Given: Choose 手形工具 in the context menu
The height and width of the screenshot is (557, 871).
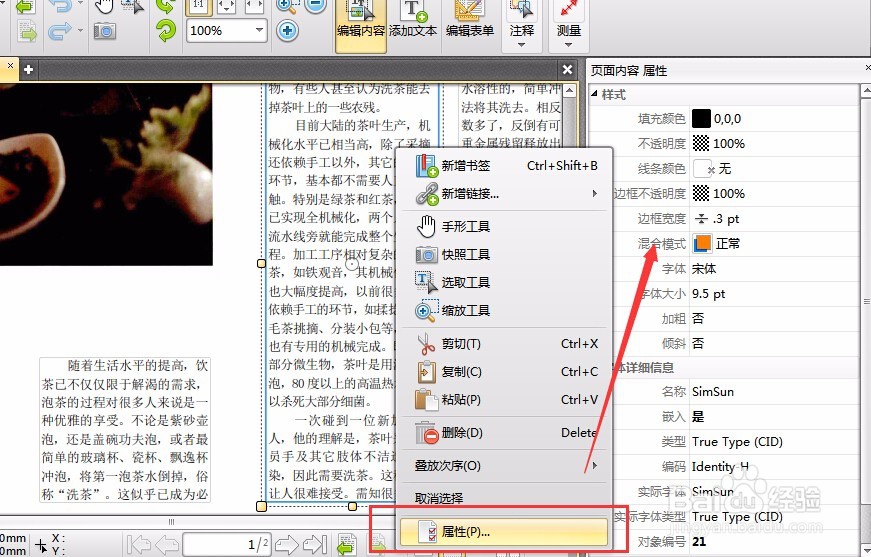Looking at the screenshot, I should 506,227.
